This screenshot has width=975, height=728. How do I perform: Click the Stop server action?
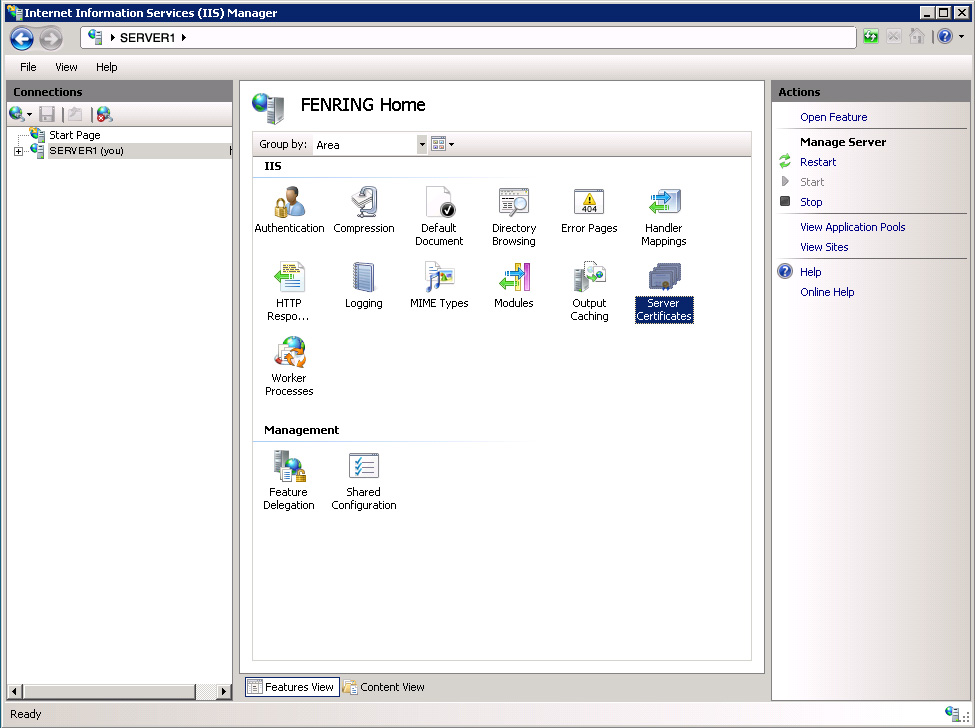coord(811,202)
